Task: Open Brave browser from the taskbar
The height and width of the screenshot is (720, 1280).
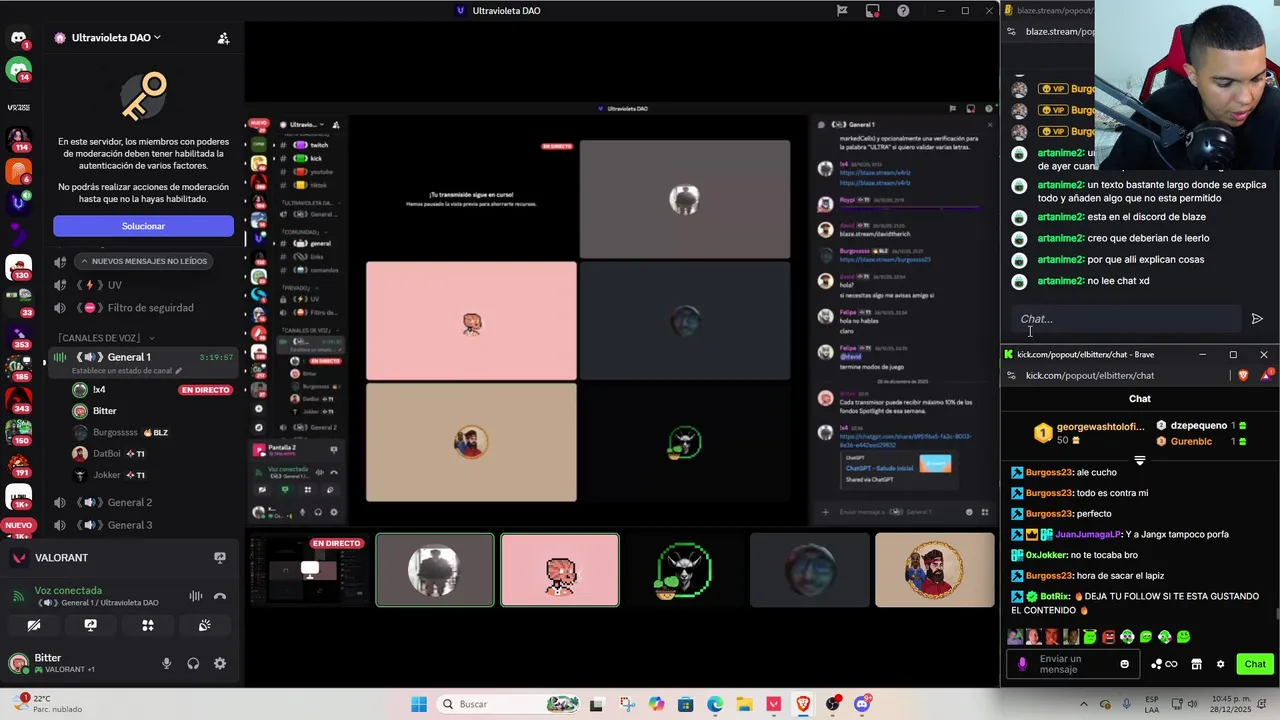Action: point(803,704)
